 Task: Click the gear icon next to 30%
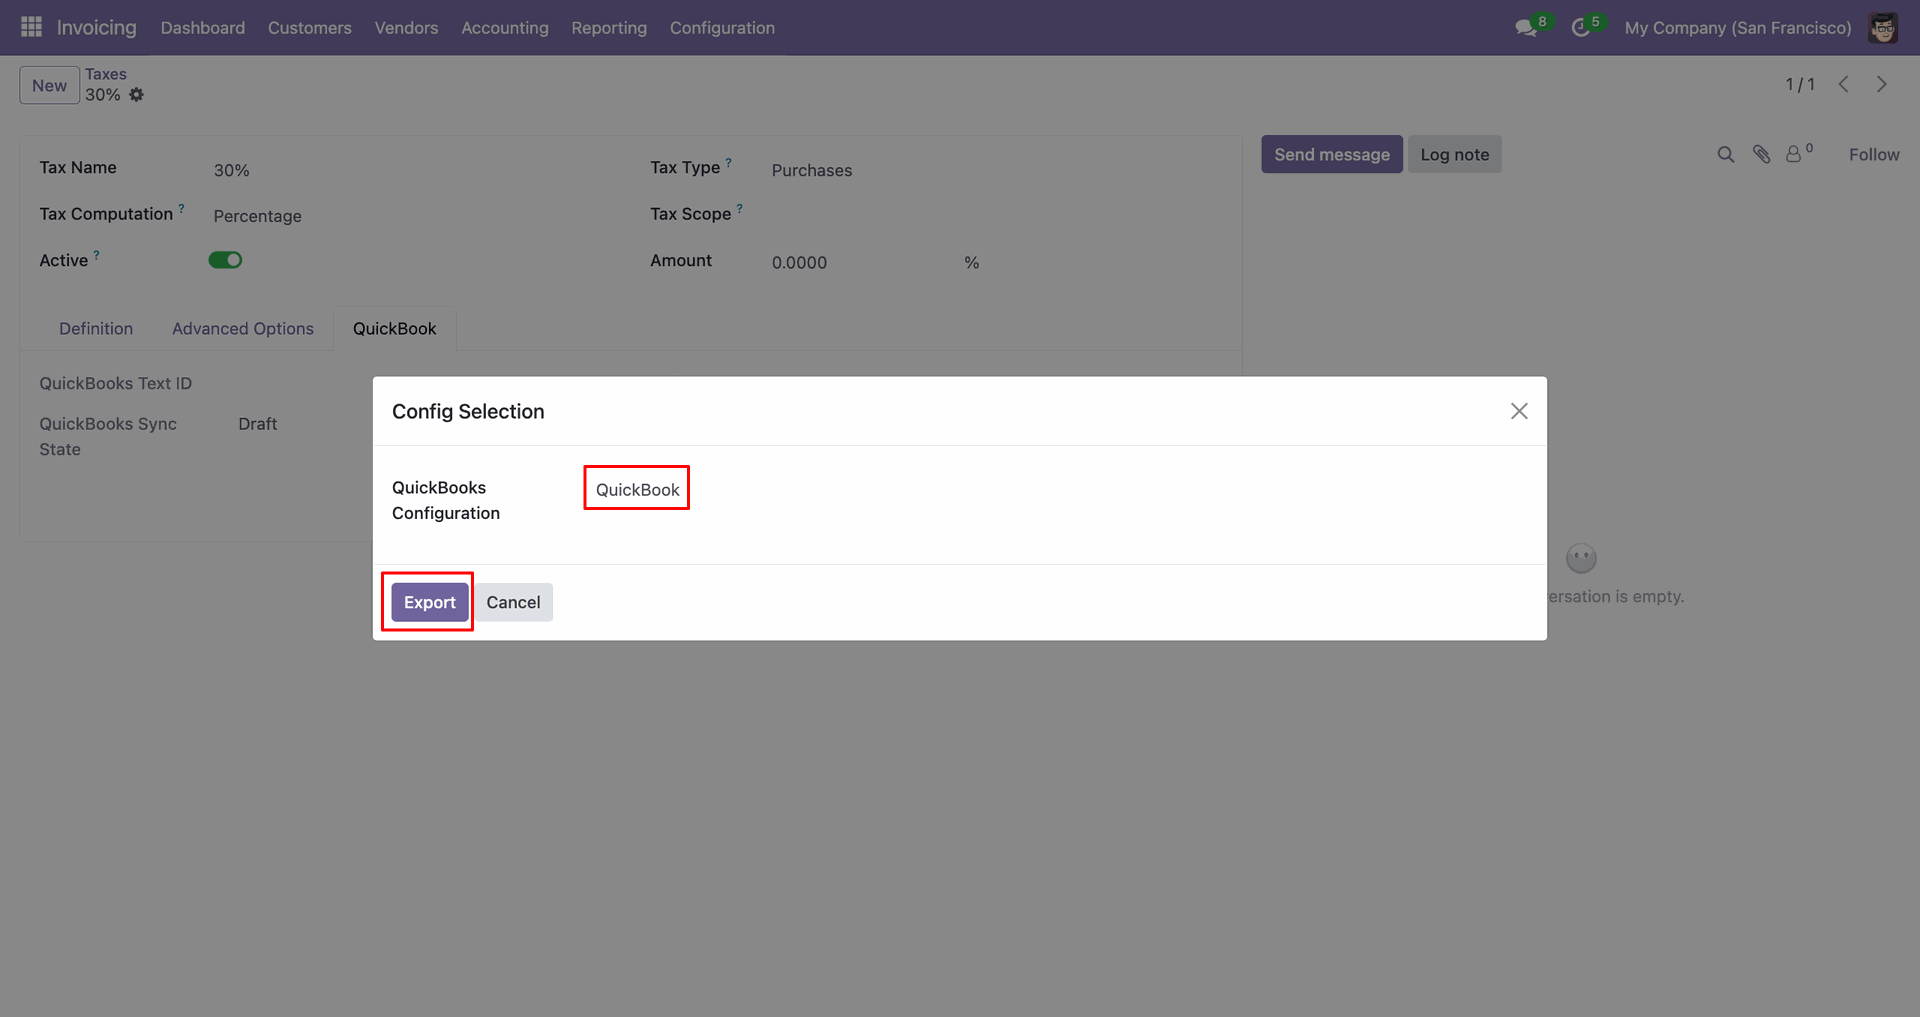point(136,95)
